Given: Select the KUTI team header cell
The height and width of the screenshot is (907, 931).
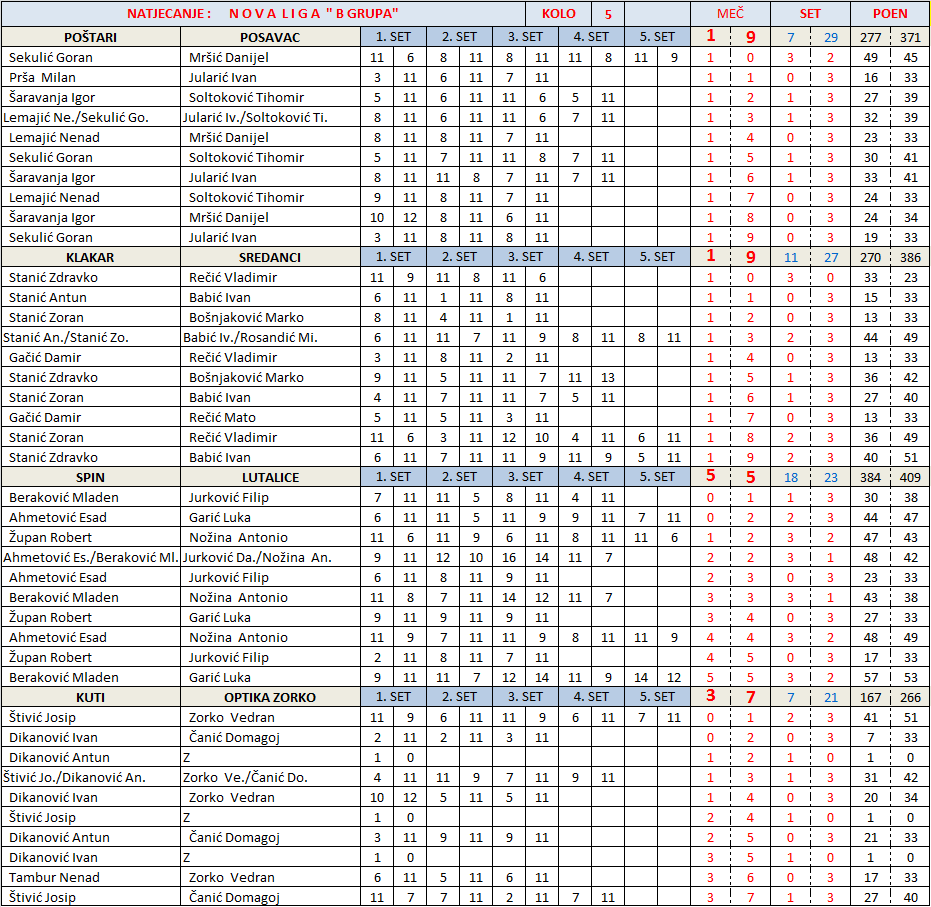Looking at the screenshot, I should tap(90, 697).
